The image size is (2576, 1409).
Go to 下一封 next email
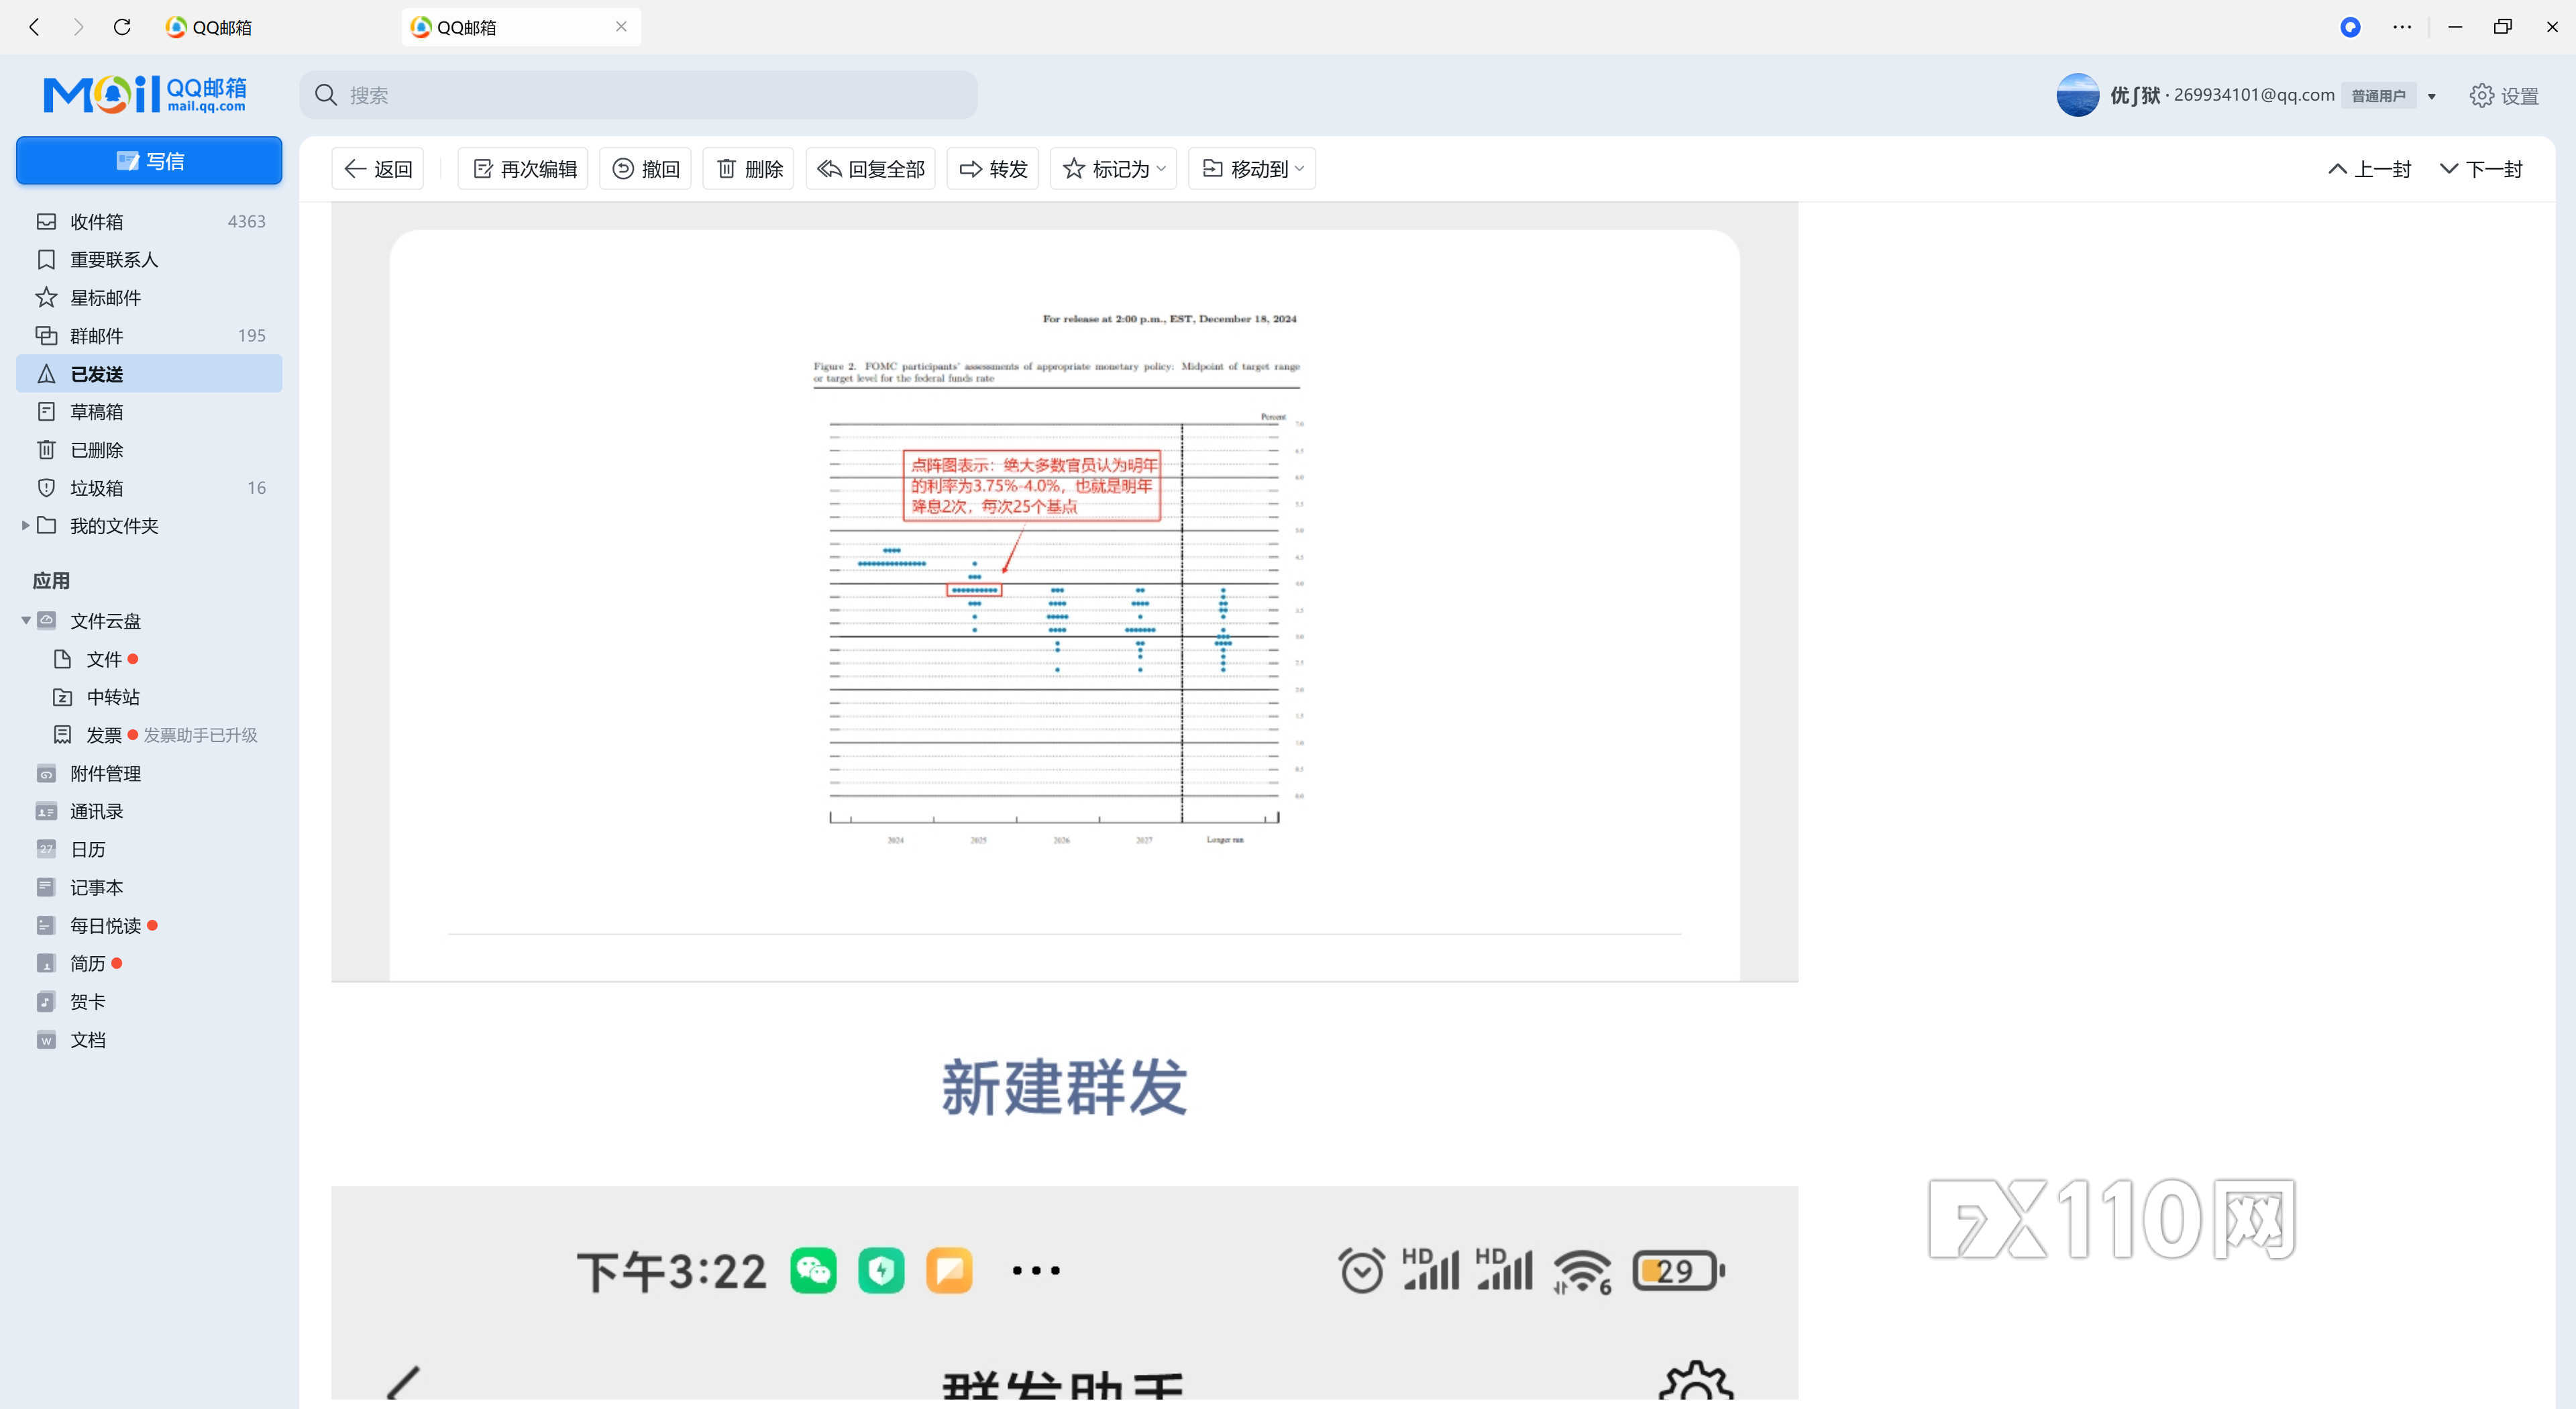[2482, 169]
